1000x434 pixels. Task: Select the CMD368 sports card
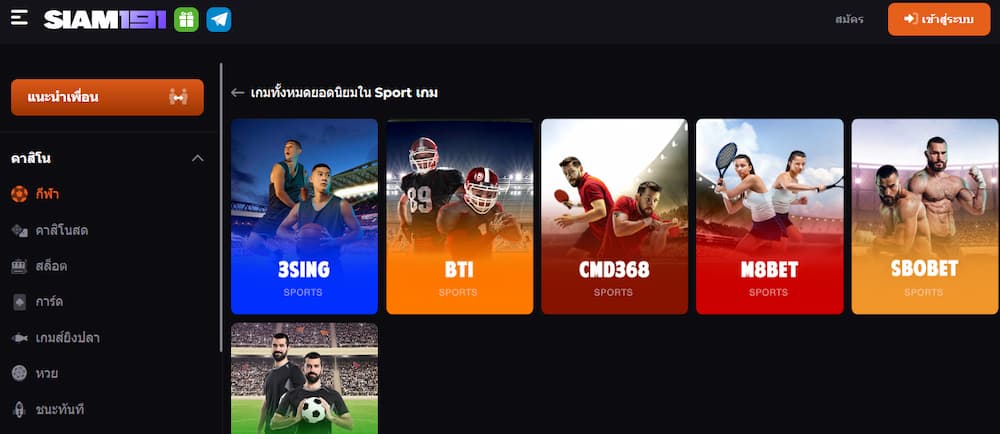pos(615,217)
